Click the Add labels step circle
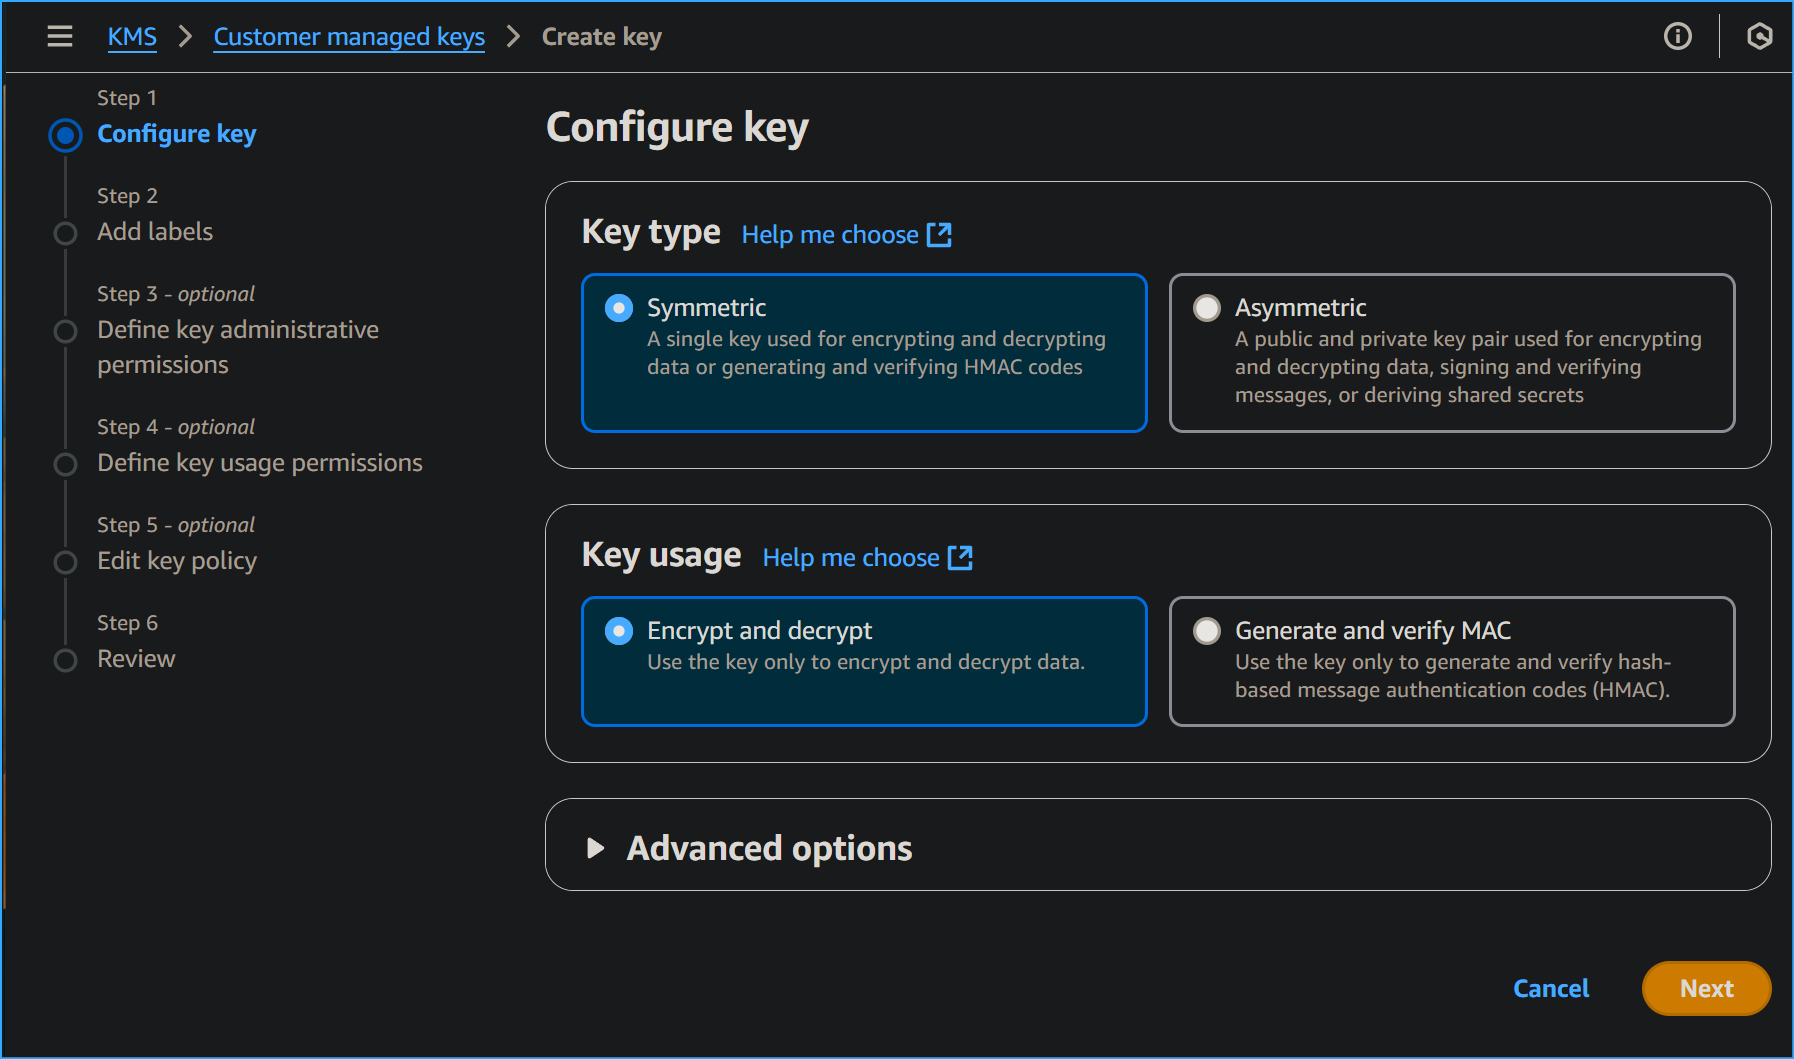This screenshot has height=1059, width=1794. coord(65,233)
